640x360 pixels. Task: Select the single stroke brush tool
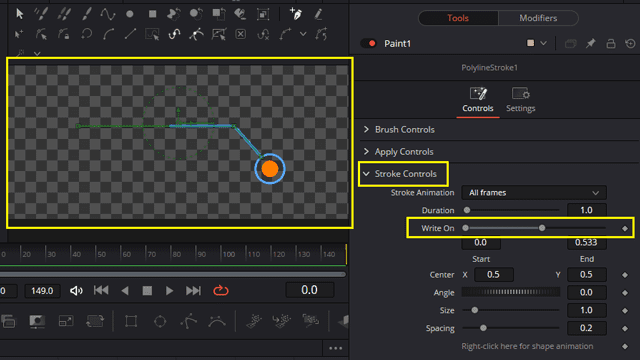pyautogui.click(x=87, y=14)
